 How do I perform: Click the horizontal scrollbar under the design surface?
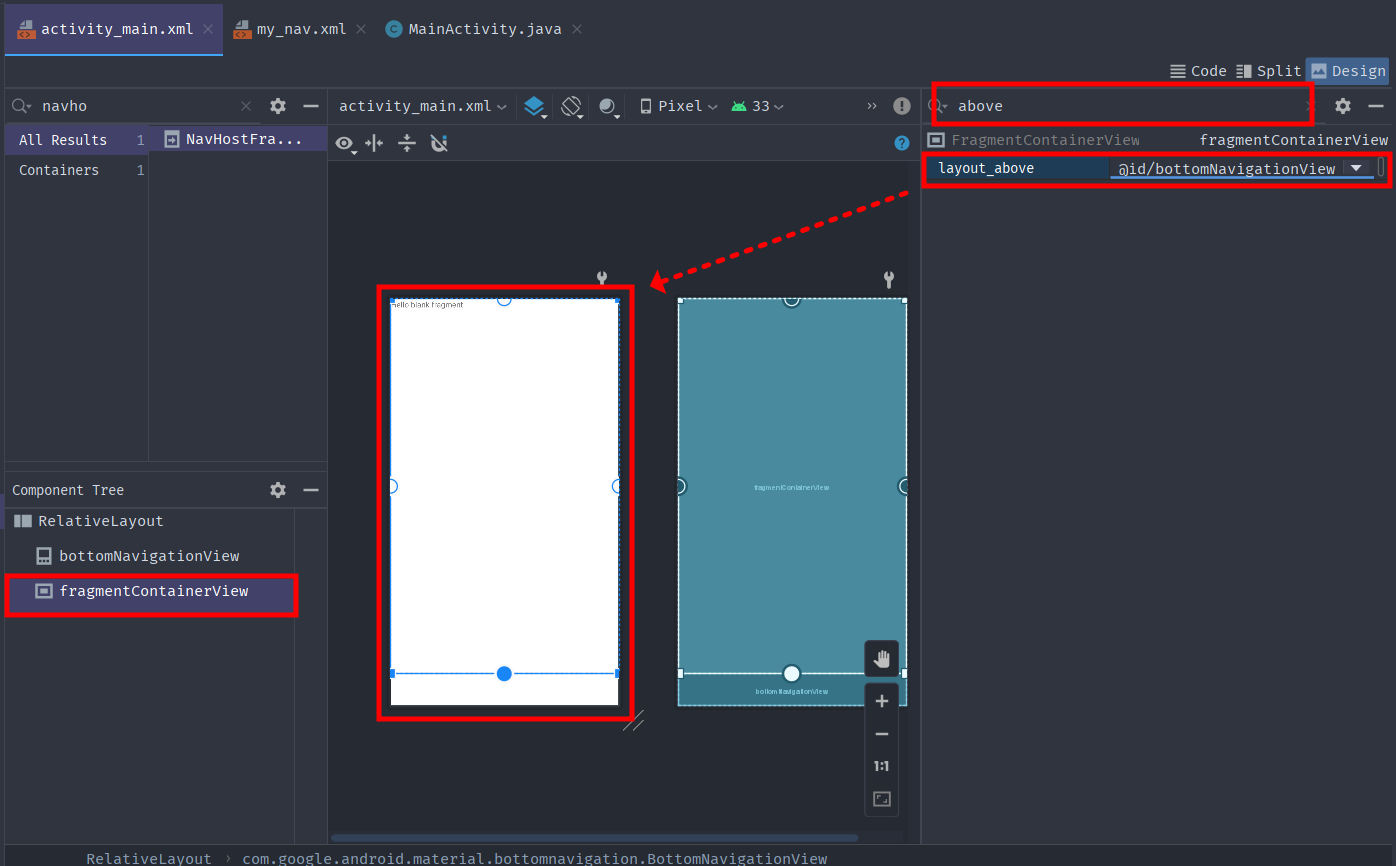pyautogui.click(x=594, y=838)
